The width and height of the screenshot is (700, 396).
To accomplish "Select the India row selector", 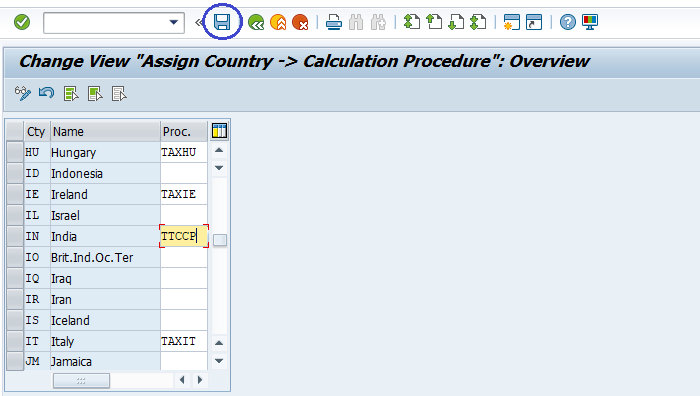I will click(x=15, y=236).
